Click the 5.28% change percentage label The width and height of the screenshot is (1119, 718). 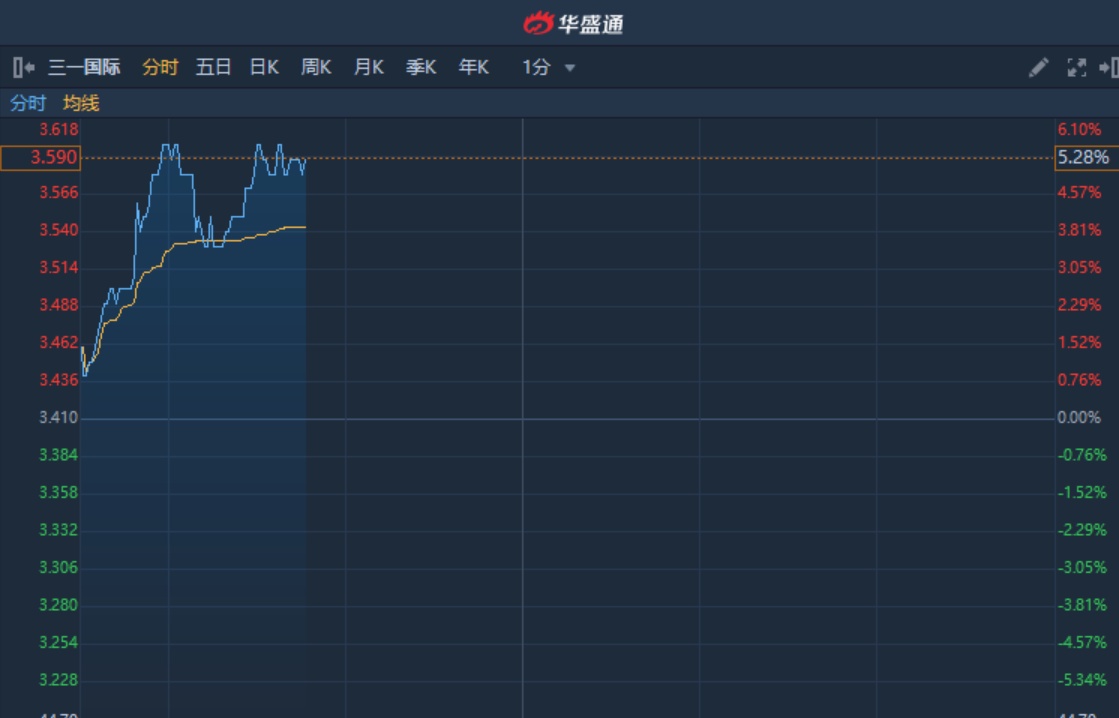(1084, 158)
